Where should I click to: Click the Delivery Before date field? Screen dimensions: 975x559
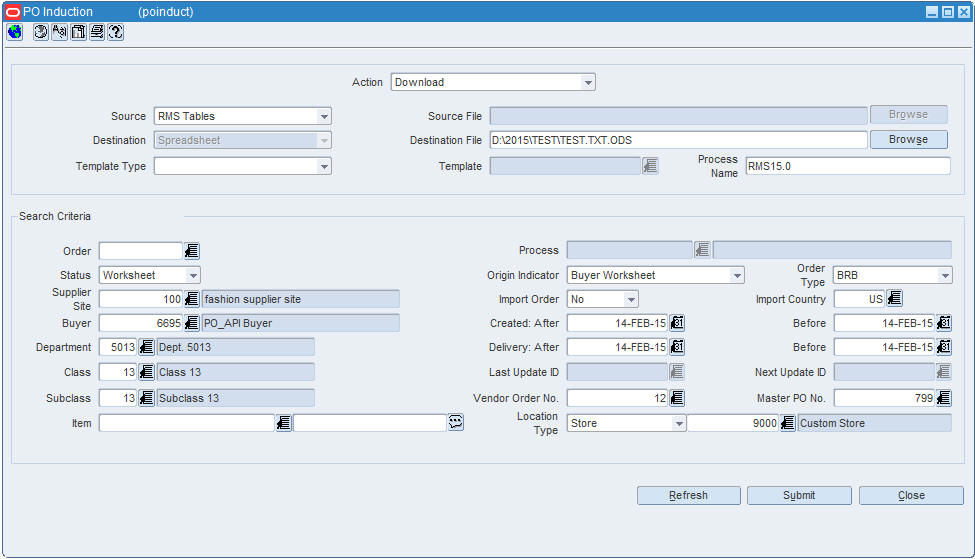884,347
